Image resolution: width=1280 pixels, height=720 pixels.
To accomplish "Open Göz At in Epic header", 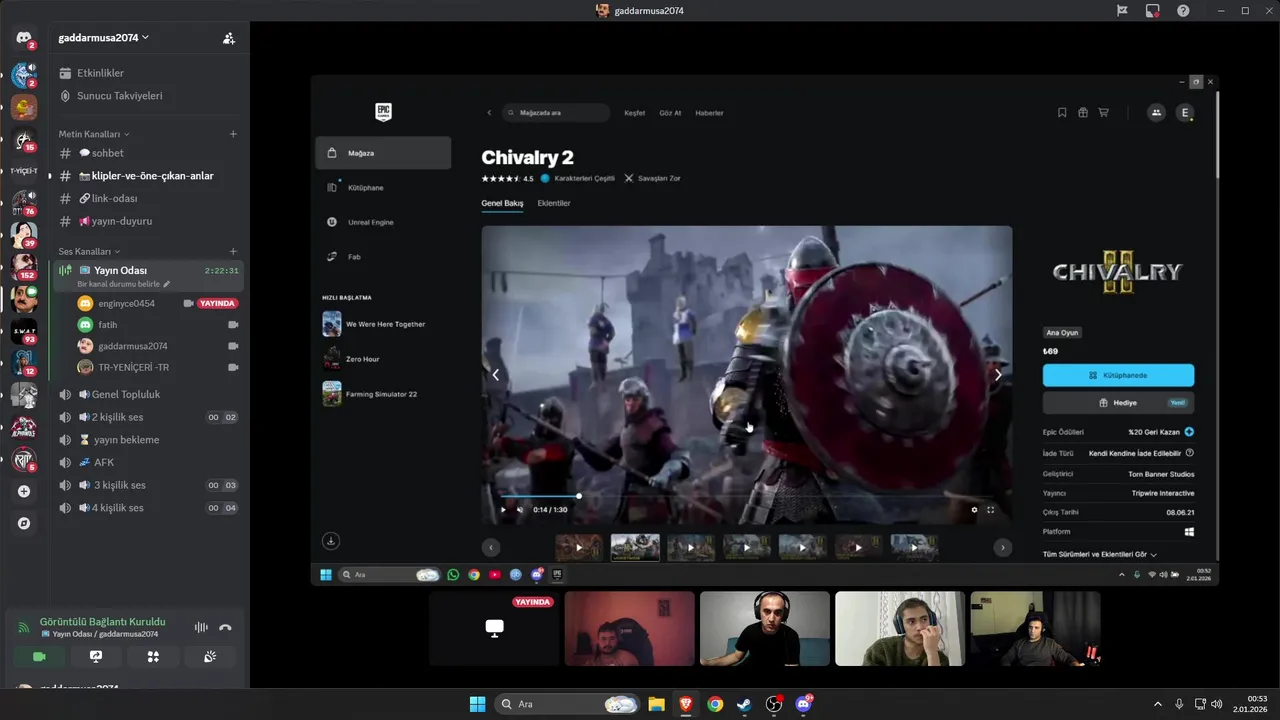I will pos(670,113).
